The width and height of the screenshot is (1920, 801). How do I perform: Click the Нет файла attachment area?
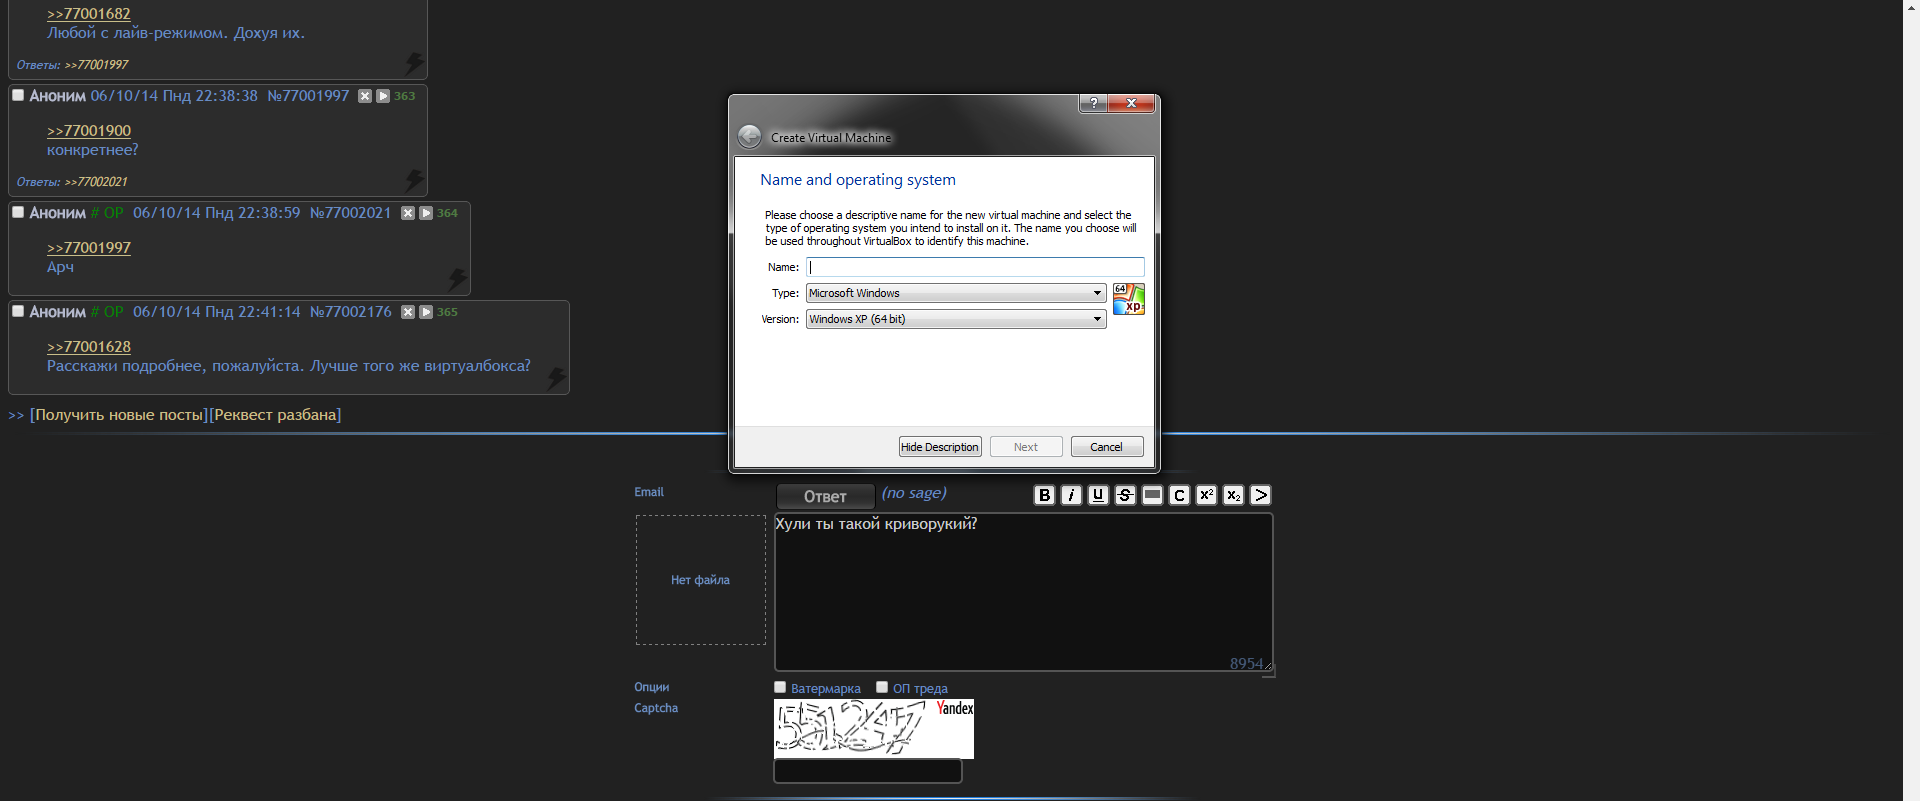[701, 580]
